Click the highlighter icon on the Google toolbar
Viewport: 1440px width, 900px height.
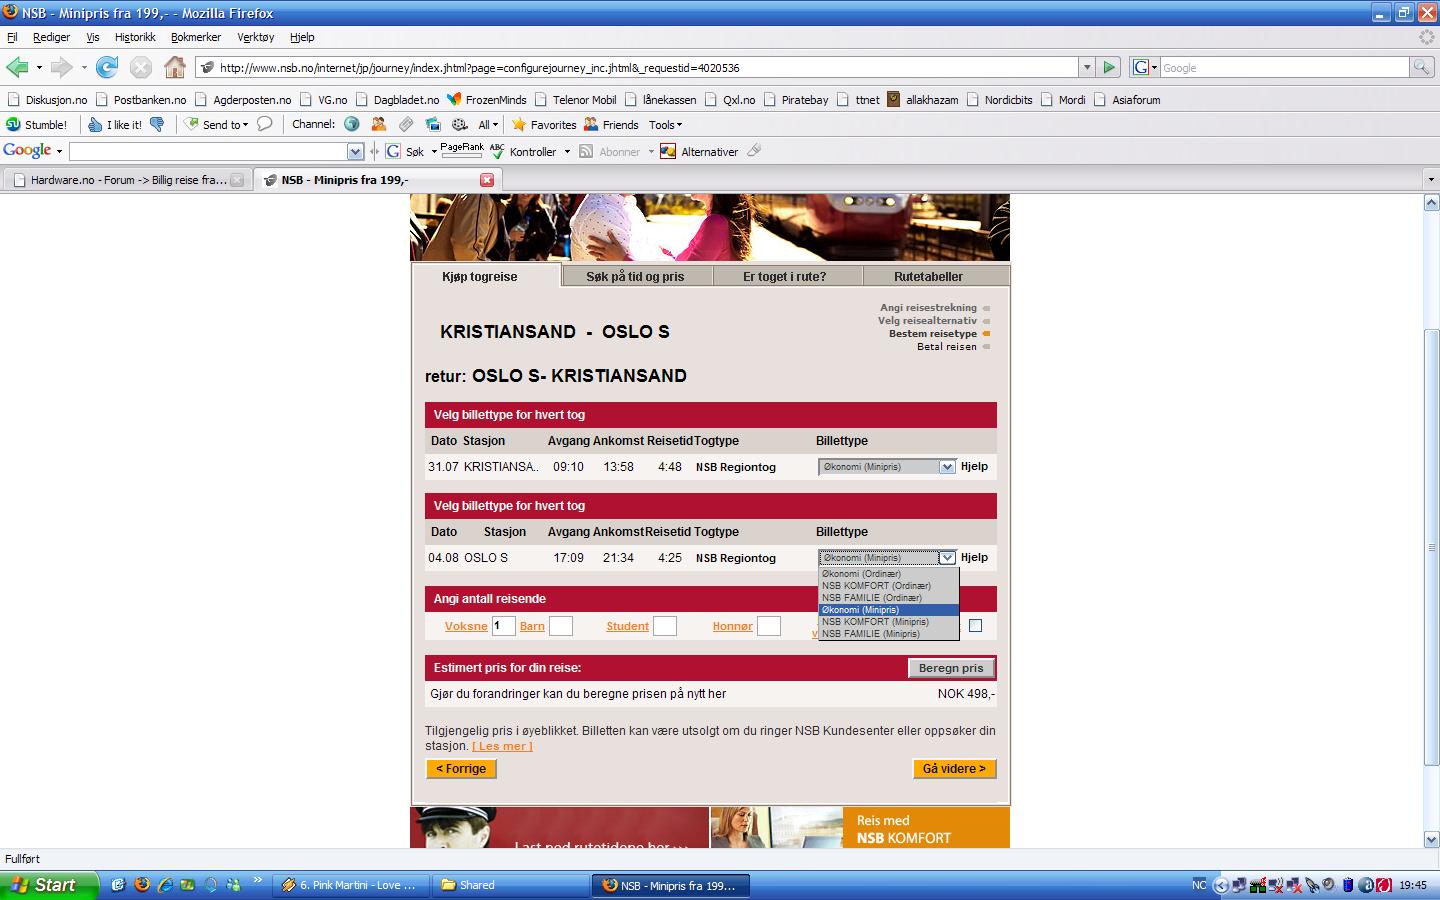[x=754, y=151]
